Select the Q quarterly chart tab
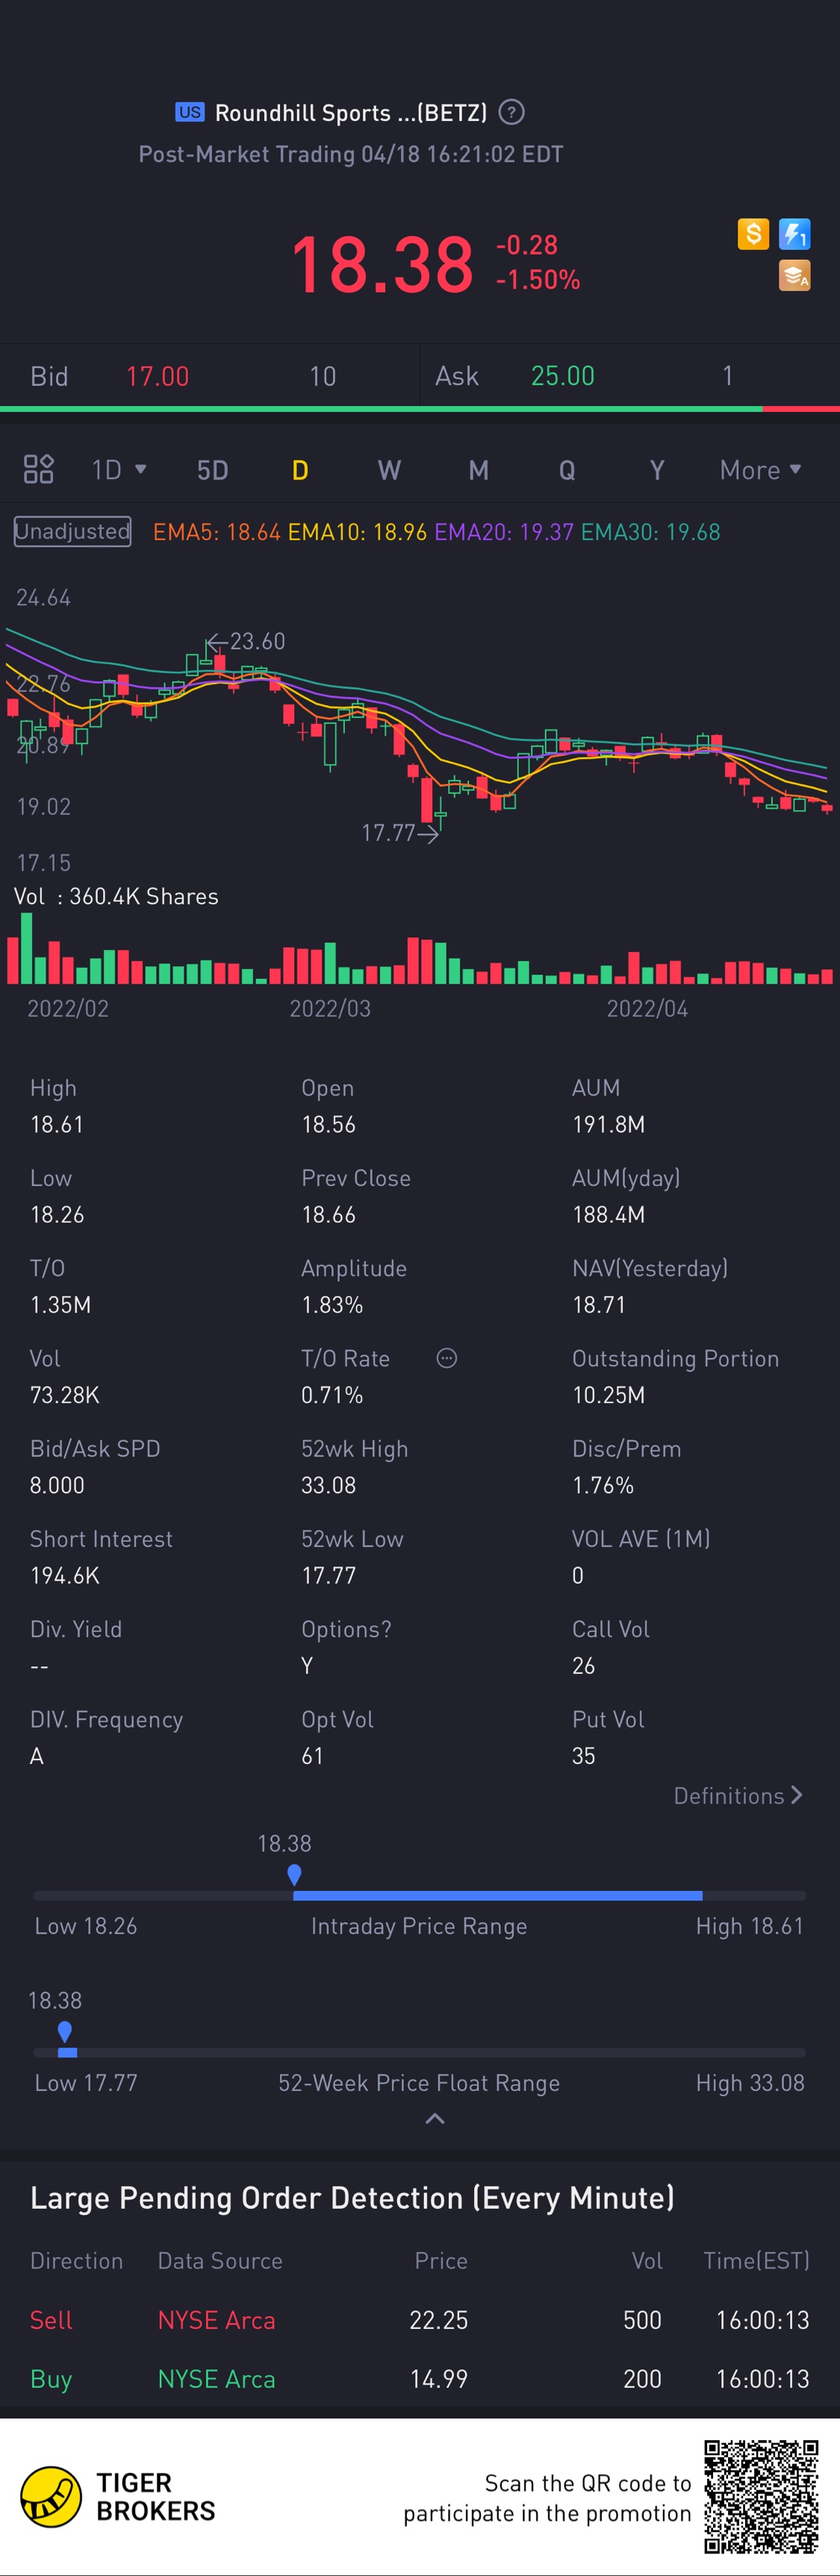Viewport: 840px width, 2576px height. tap(567, 470)
